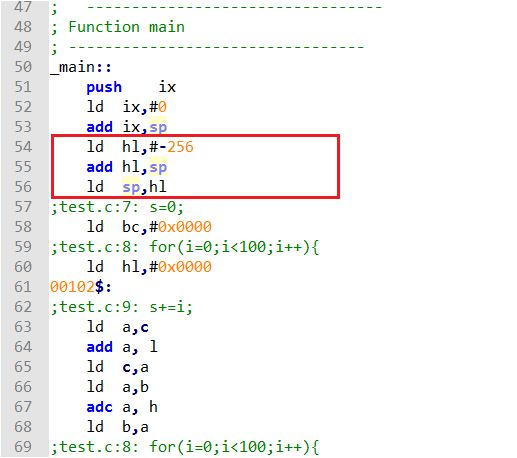Click the 'add ix,sp' instruction

127,127
